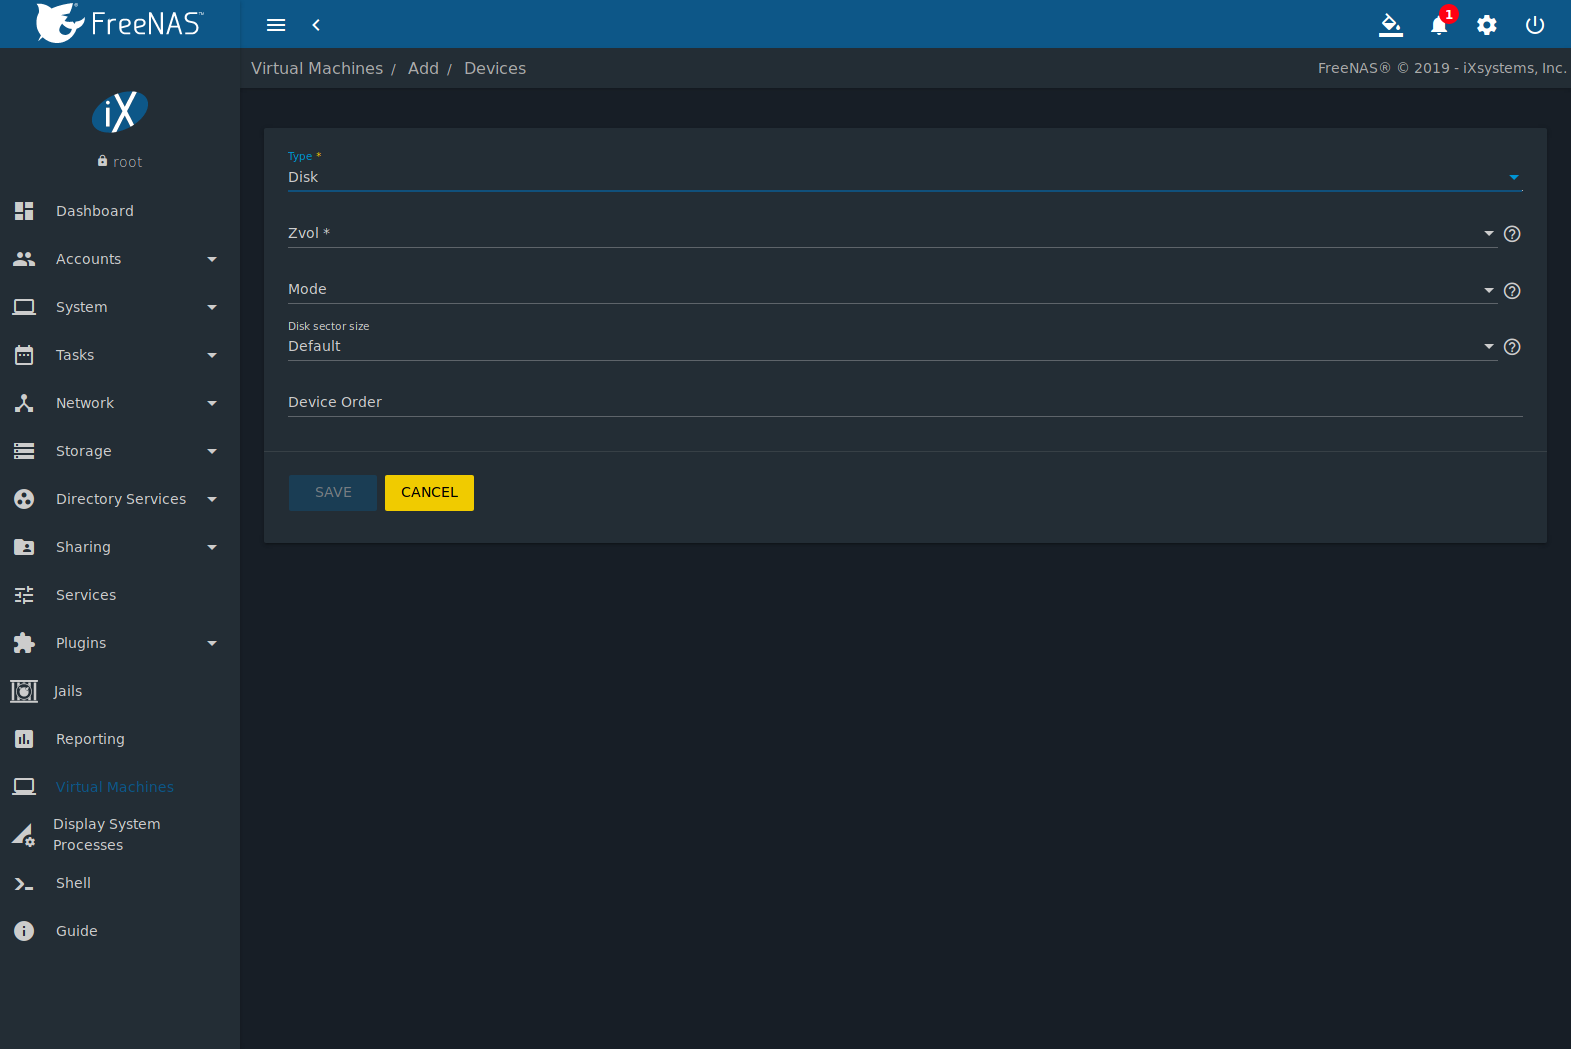Open the Zvol dropdown

click(x=892, y=233)
